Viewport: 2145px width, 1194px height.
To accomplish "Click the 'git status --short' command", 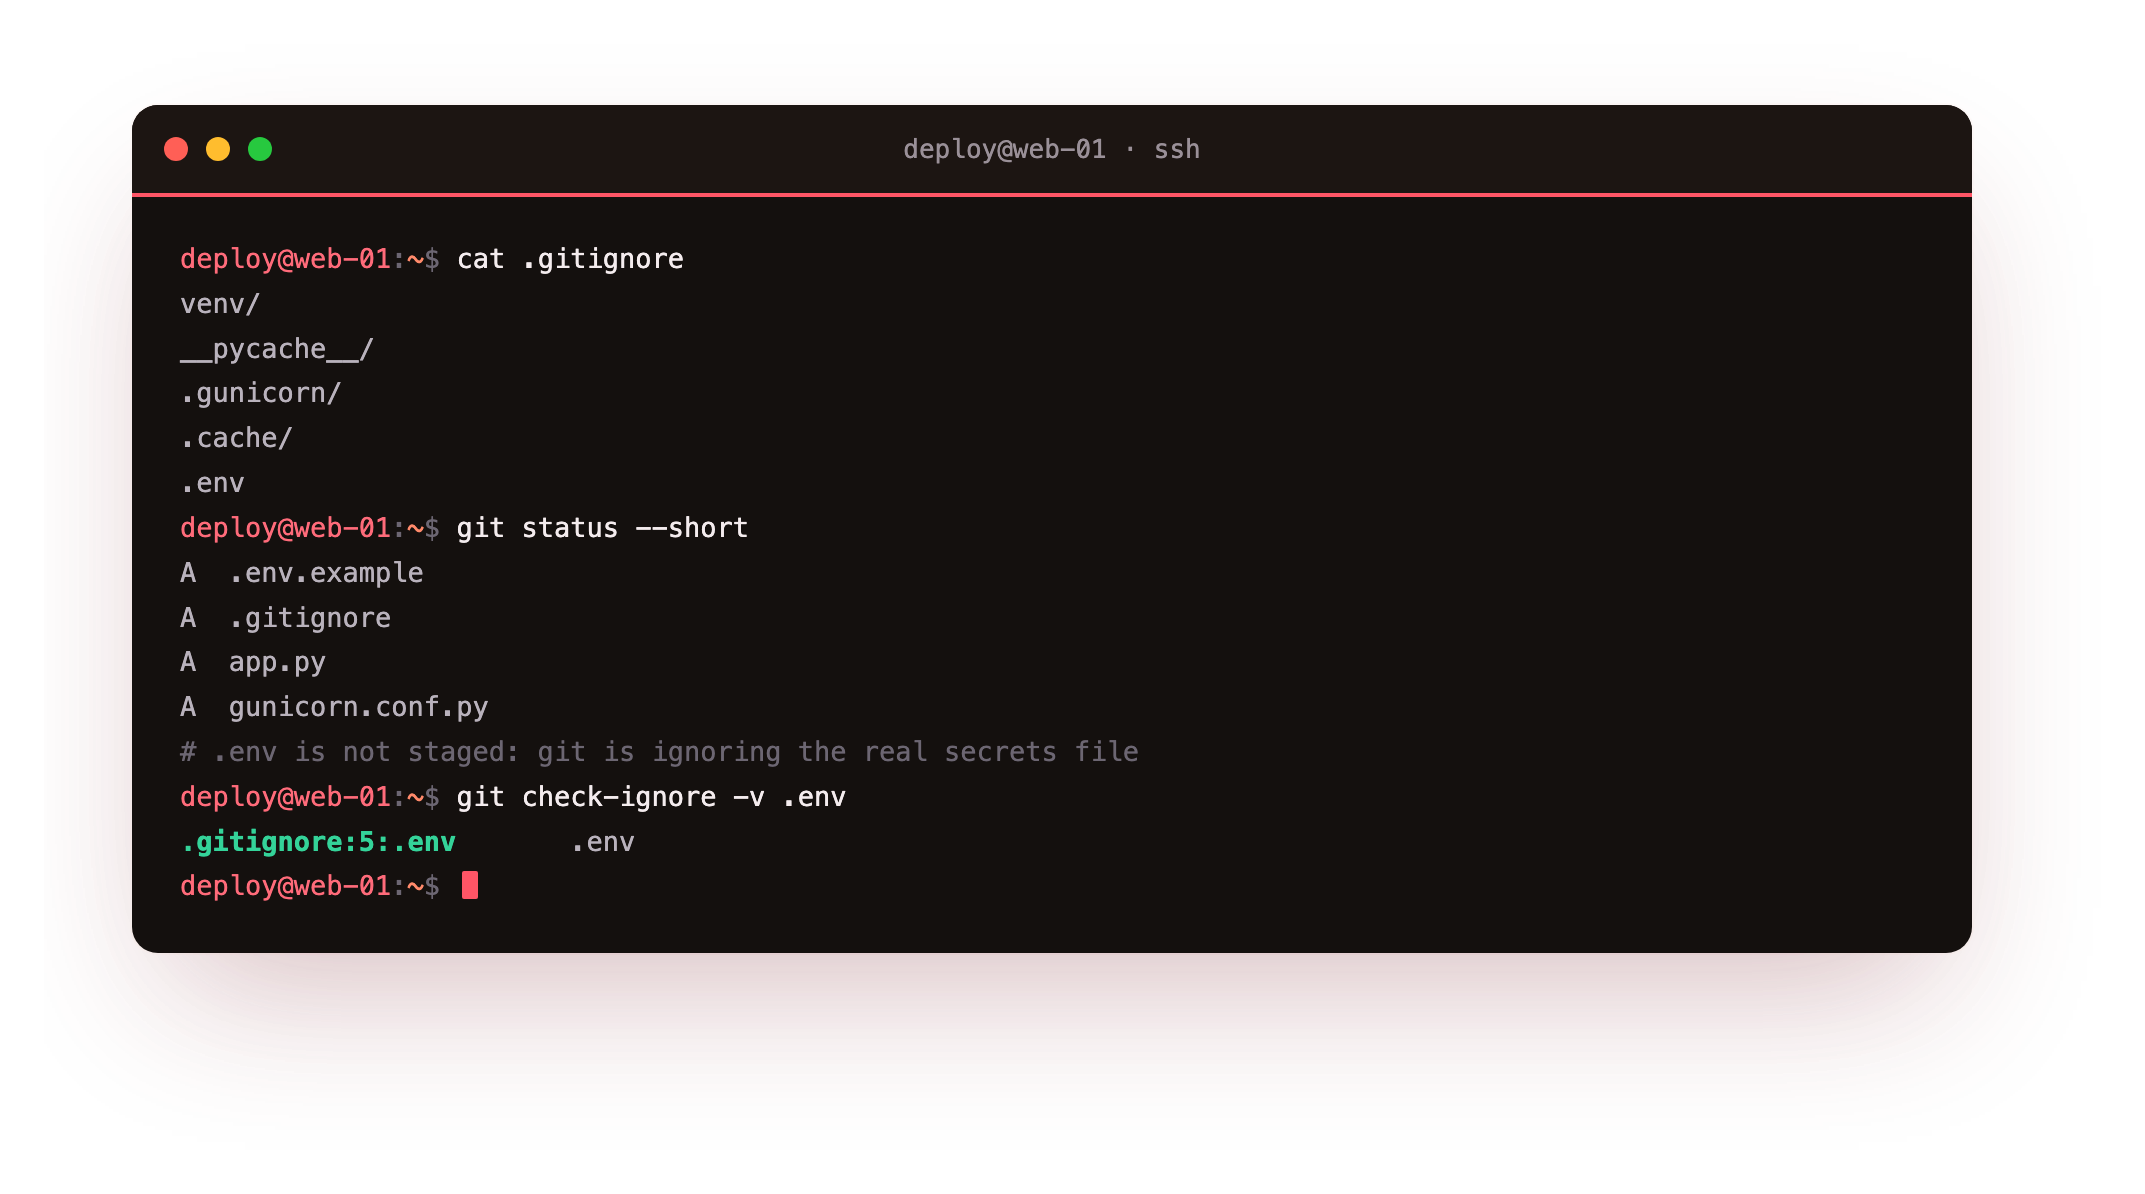I will click(602, 528).
